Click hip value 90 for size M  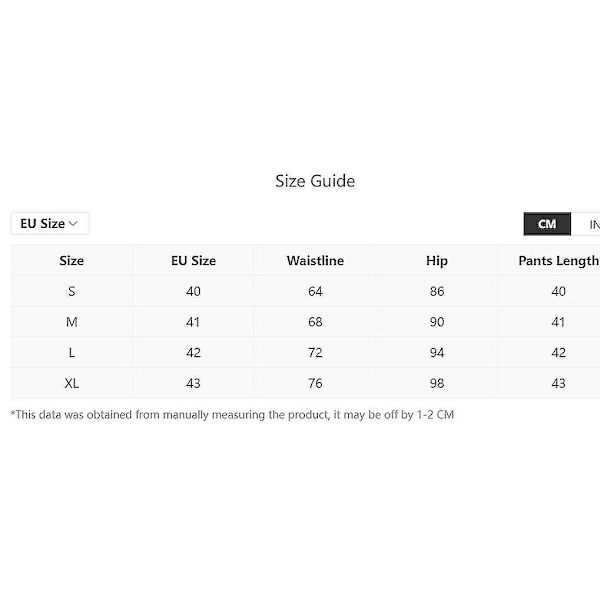click(x=437, y=322)
